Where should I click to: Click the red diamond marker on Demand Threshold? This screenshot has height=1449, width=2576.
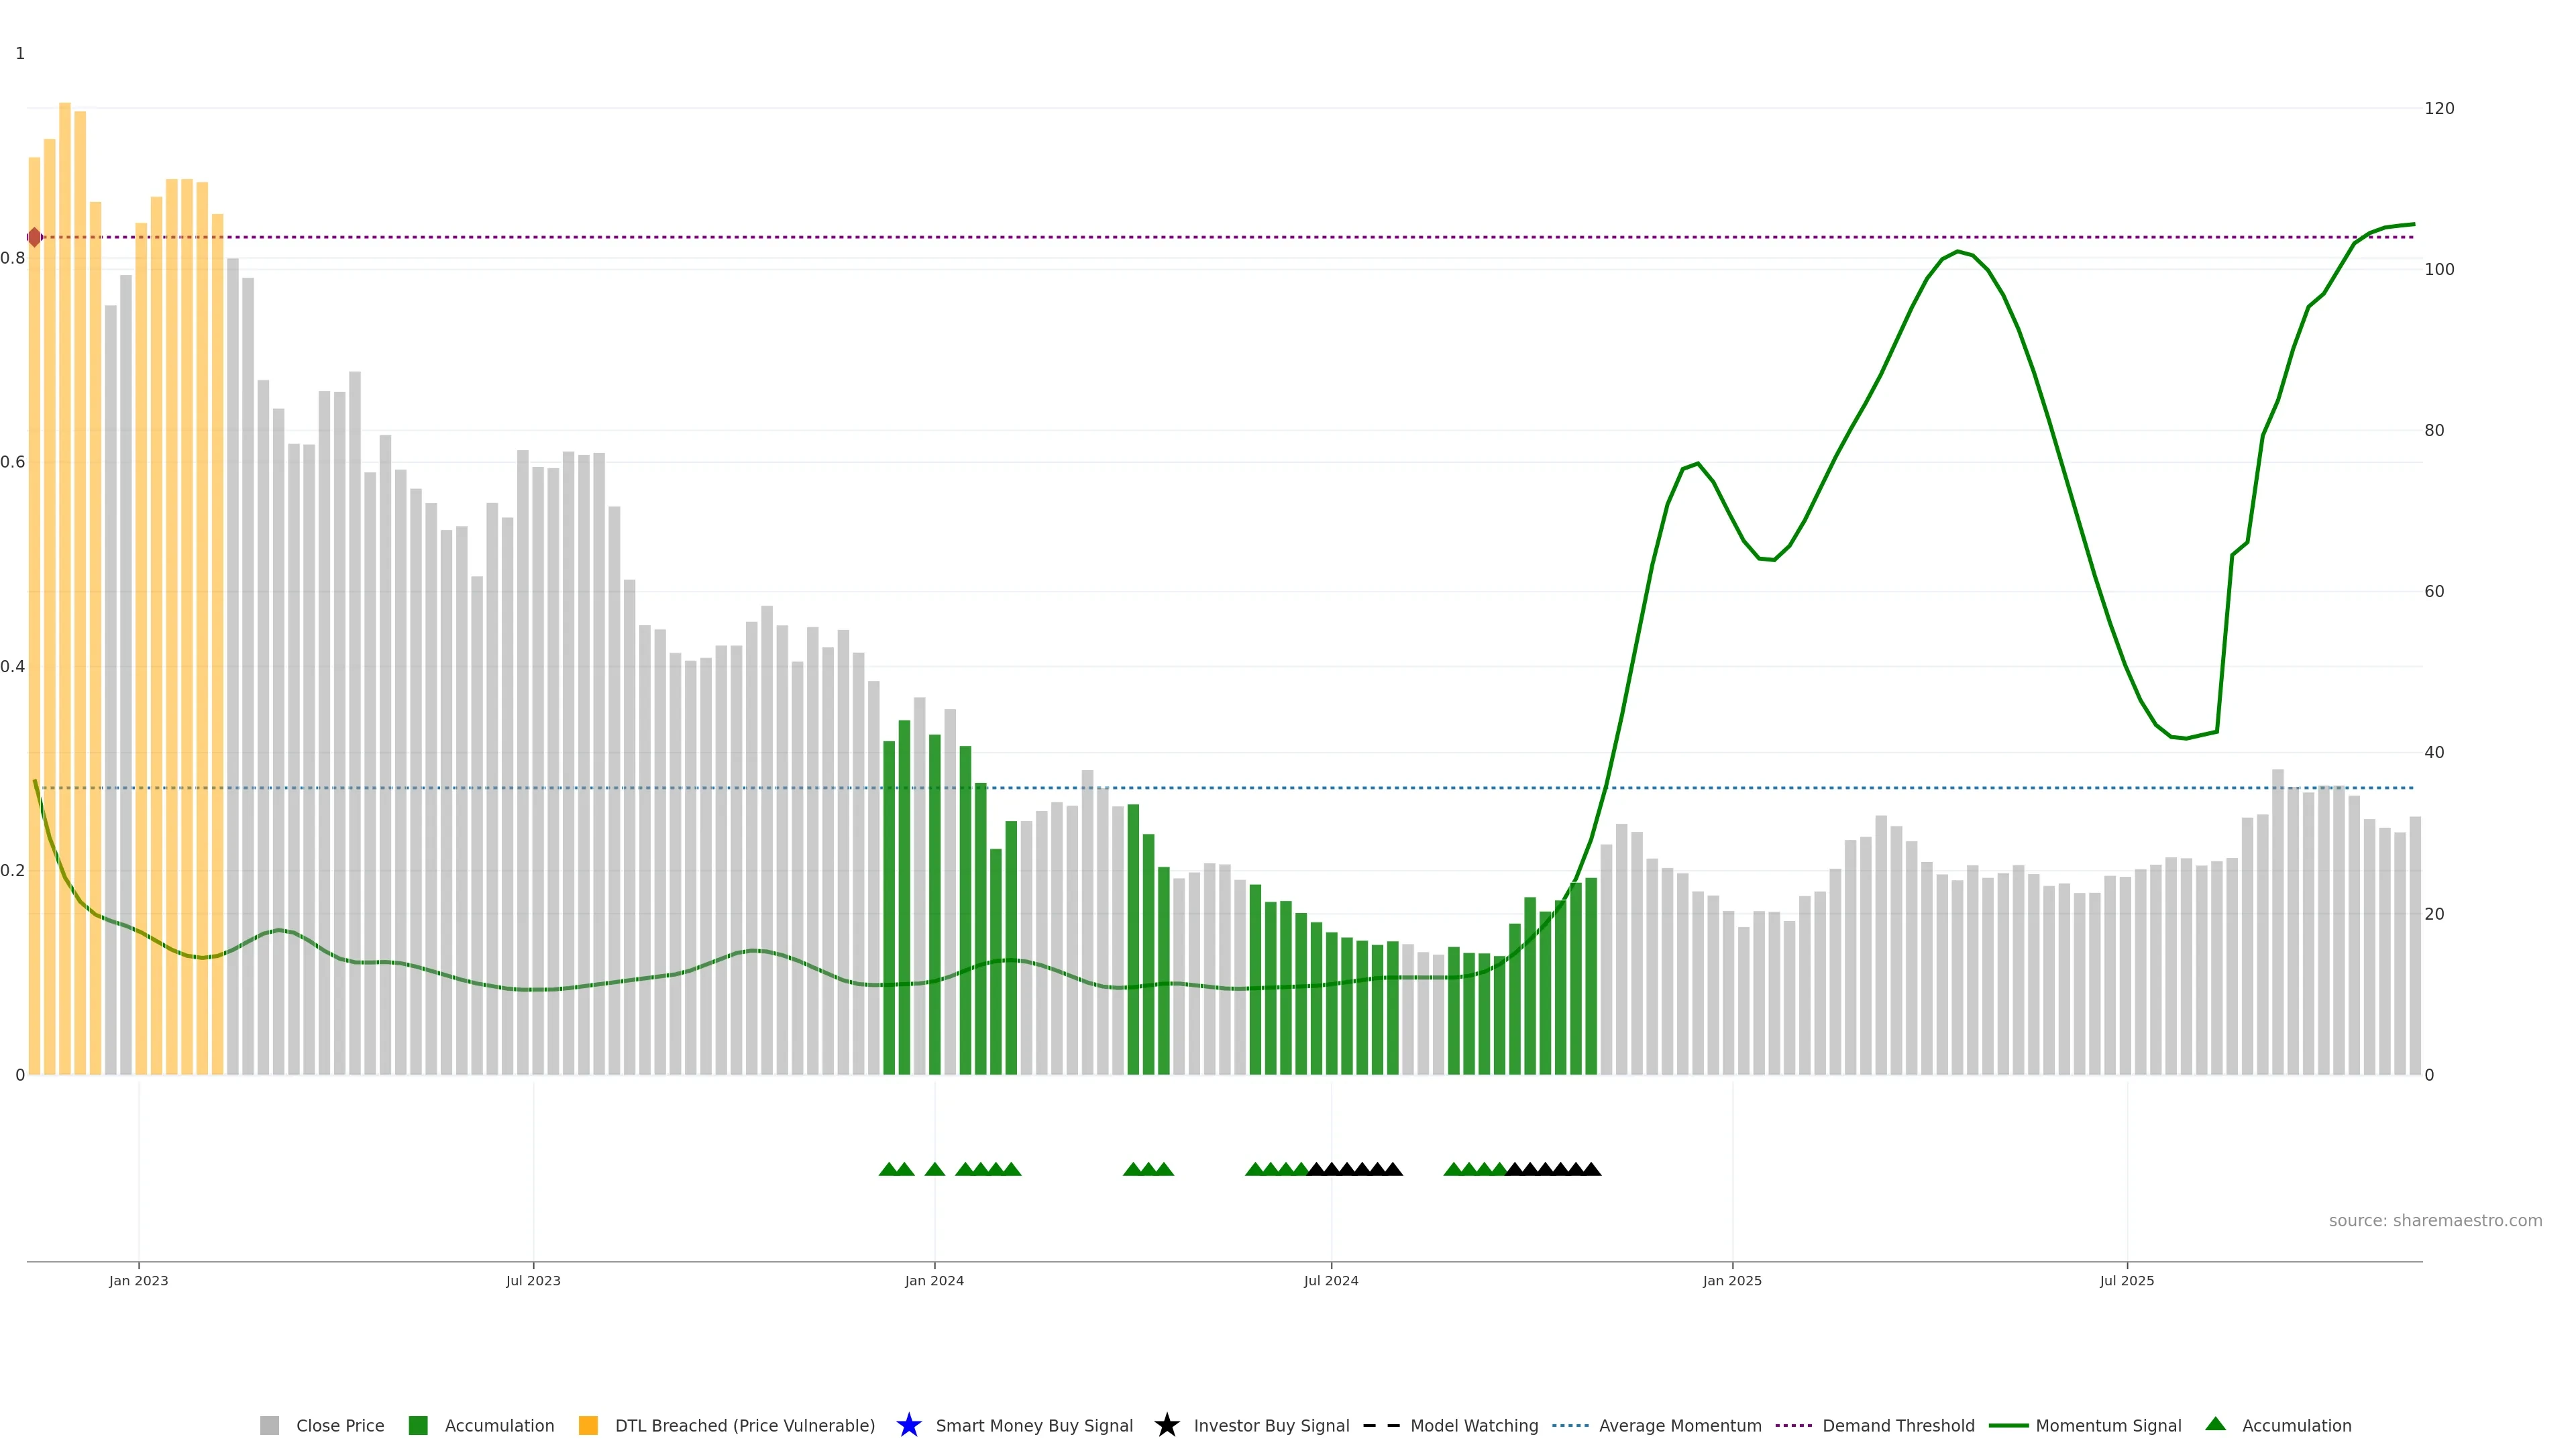[35, 237]
